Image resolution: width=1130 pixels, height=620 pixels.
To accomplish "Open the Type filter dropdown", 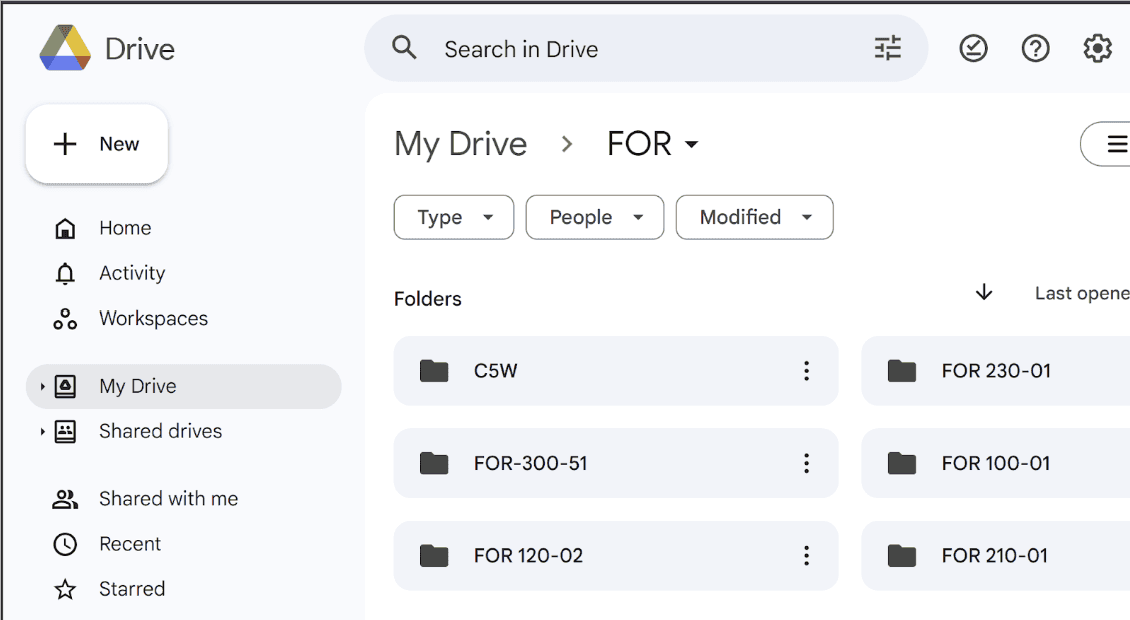I will point(454,217).
